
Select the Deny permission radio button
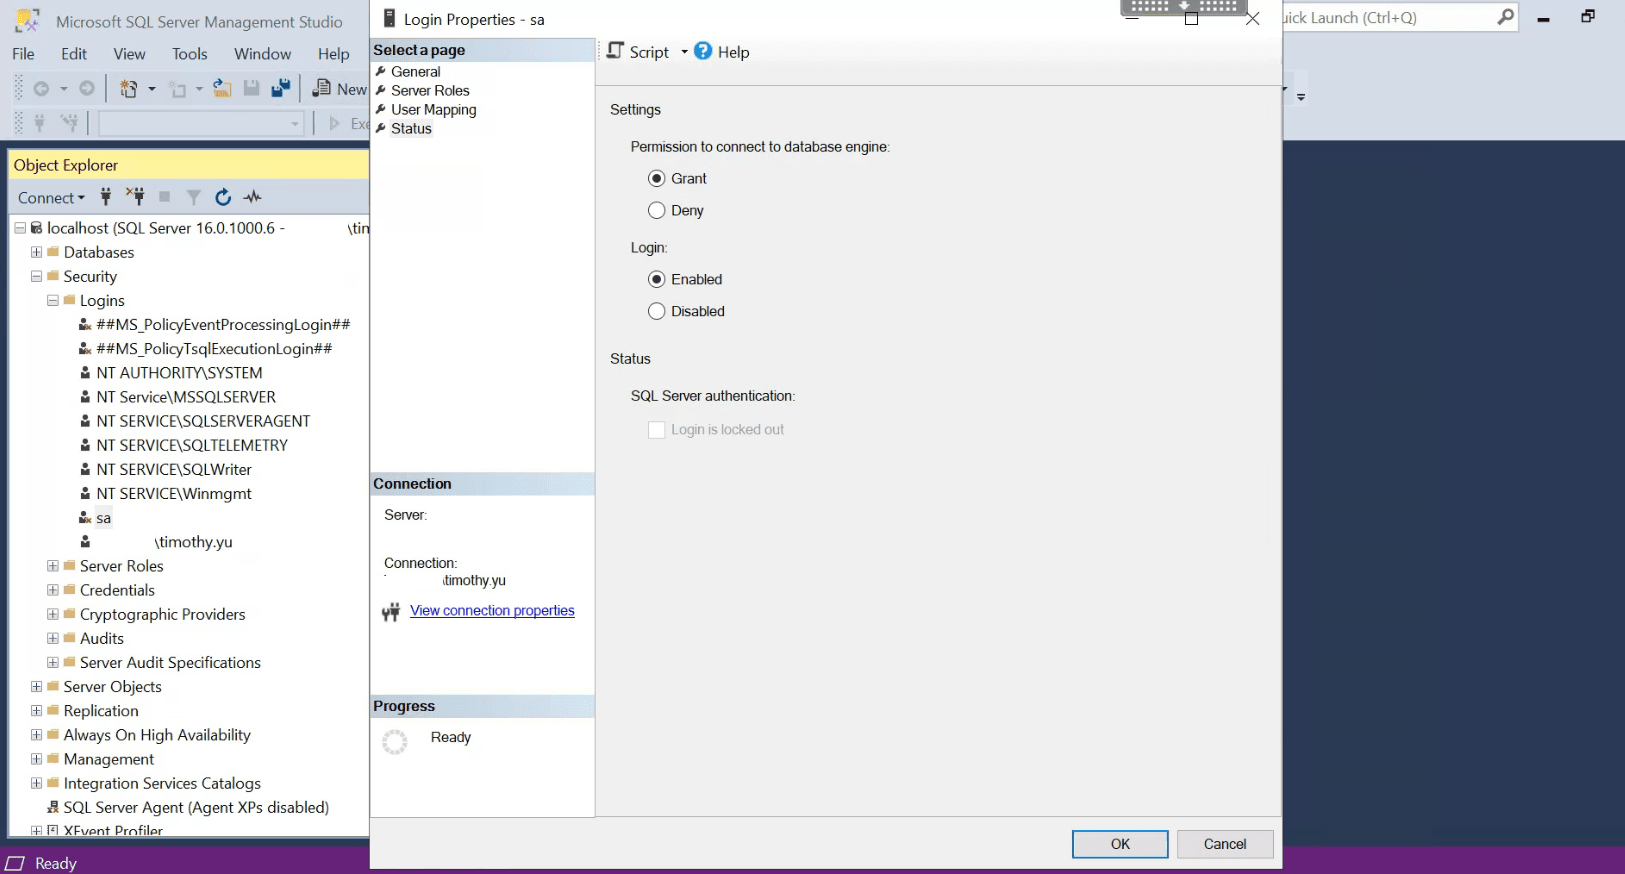(x=656, y=210)
